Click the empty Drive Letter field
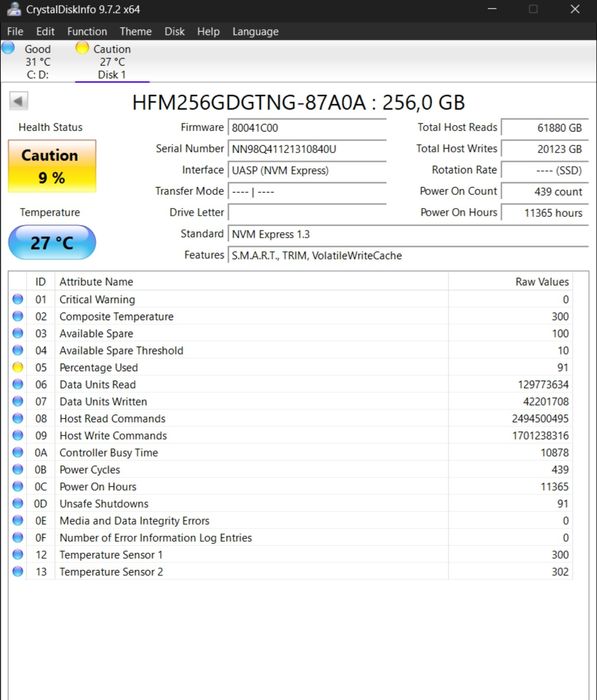The image size is (597, 700). click(307, 212)
